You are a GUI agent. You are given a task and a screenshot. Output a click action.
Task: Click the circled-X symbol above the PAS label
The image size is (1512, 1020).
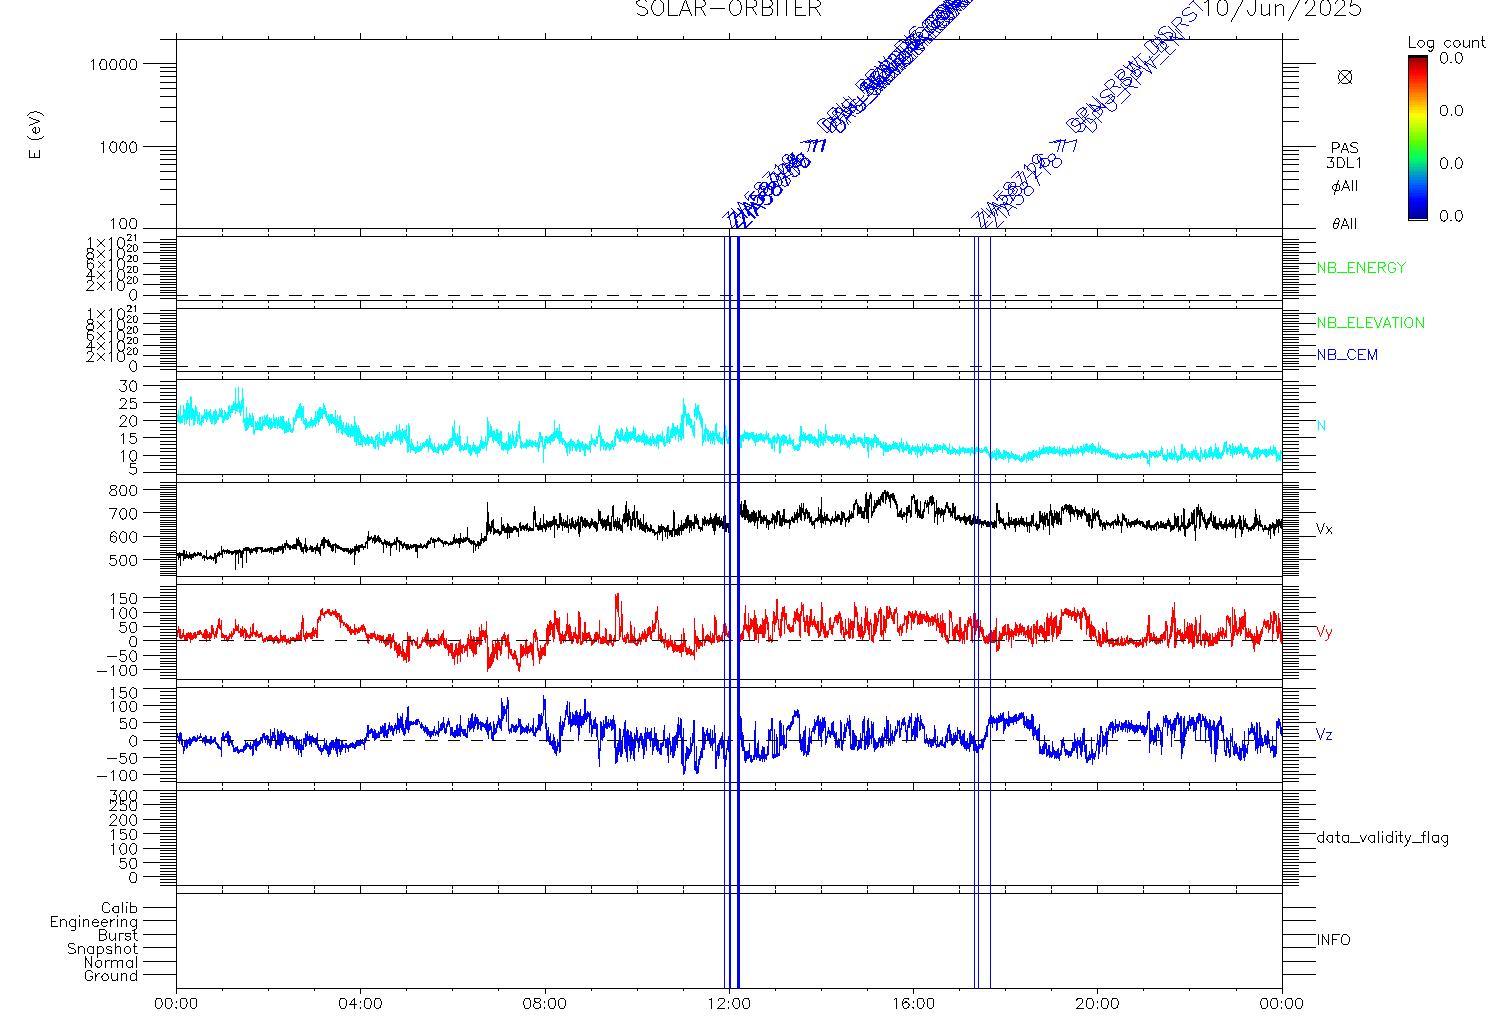[x=1345, y=77]
